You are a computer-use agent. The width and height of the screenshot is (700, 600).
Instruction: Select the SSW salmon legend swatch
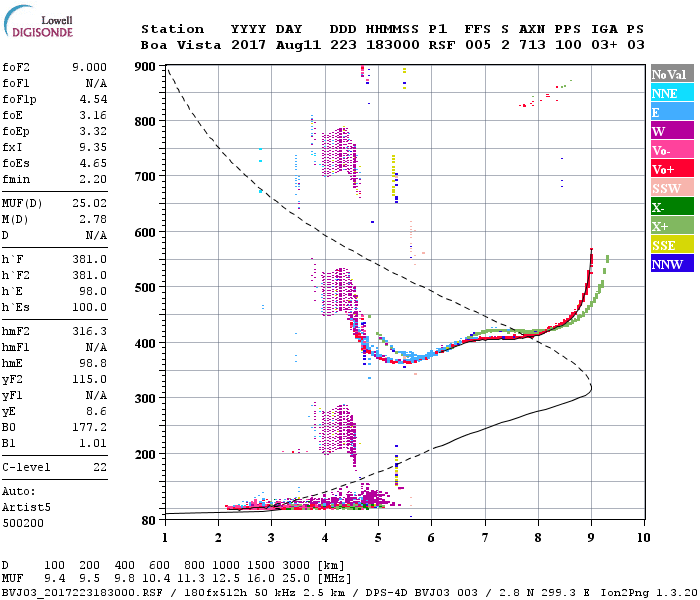point(672,188)
